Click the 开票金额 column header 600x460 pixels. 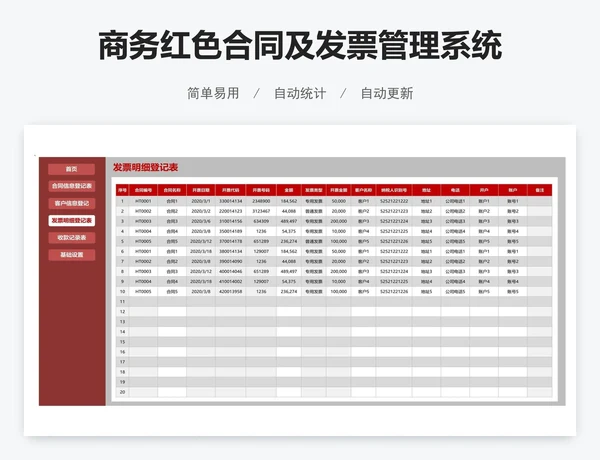click(339, 190)
